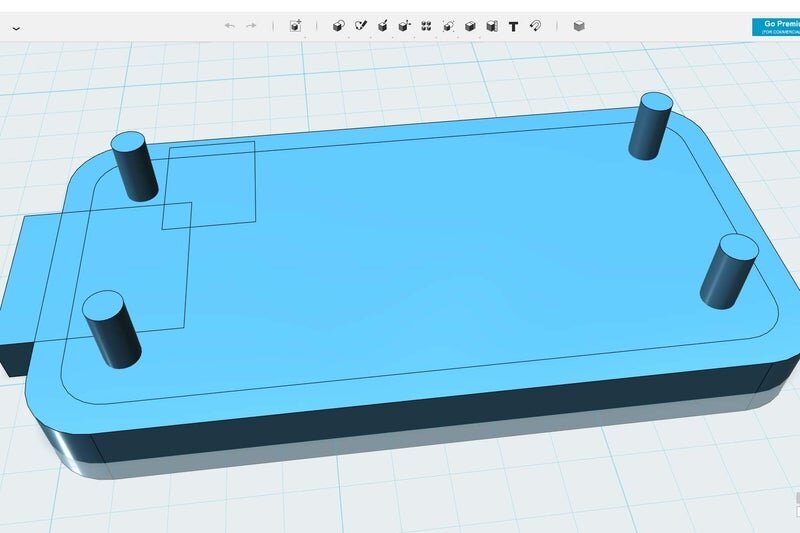Open the Transform tool
This screenshot has height=533, width=800.
tap(295, 26)
